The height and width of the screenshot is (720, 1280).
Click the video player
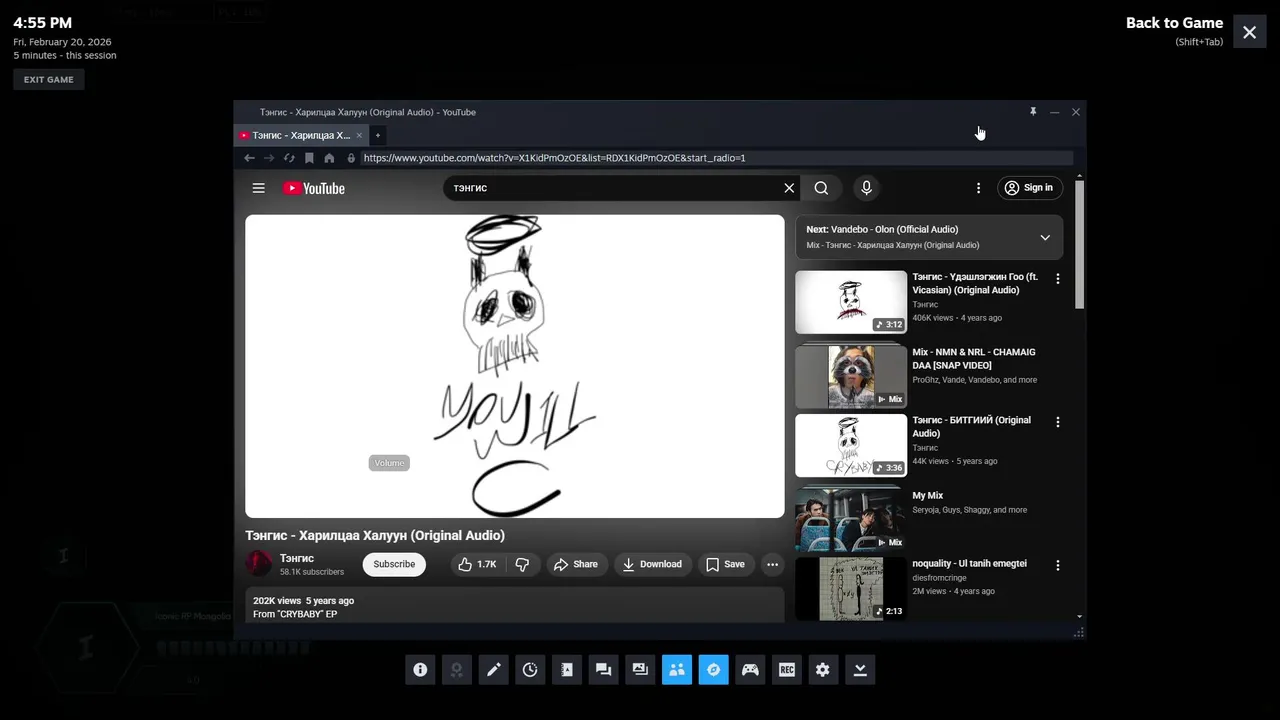pos(515,366)
